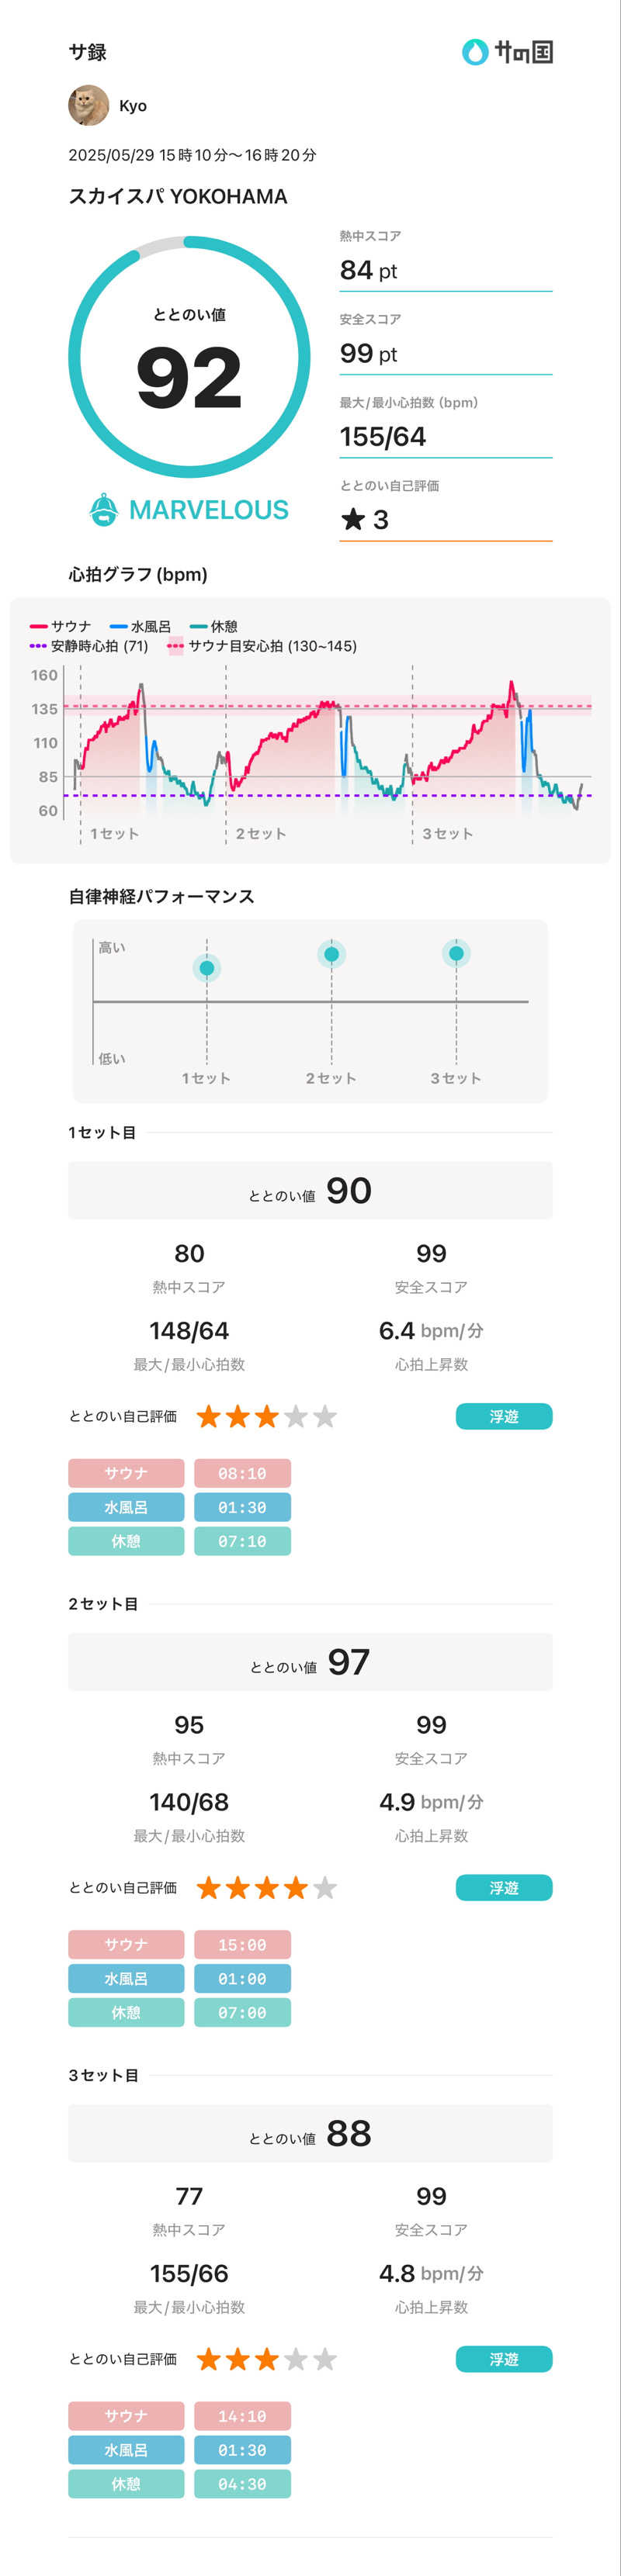The width and height of the screenshot is (621, 2576).
Task: Click the 安静時心拍 (71) legend entry
Action: [x=89, y=646]
